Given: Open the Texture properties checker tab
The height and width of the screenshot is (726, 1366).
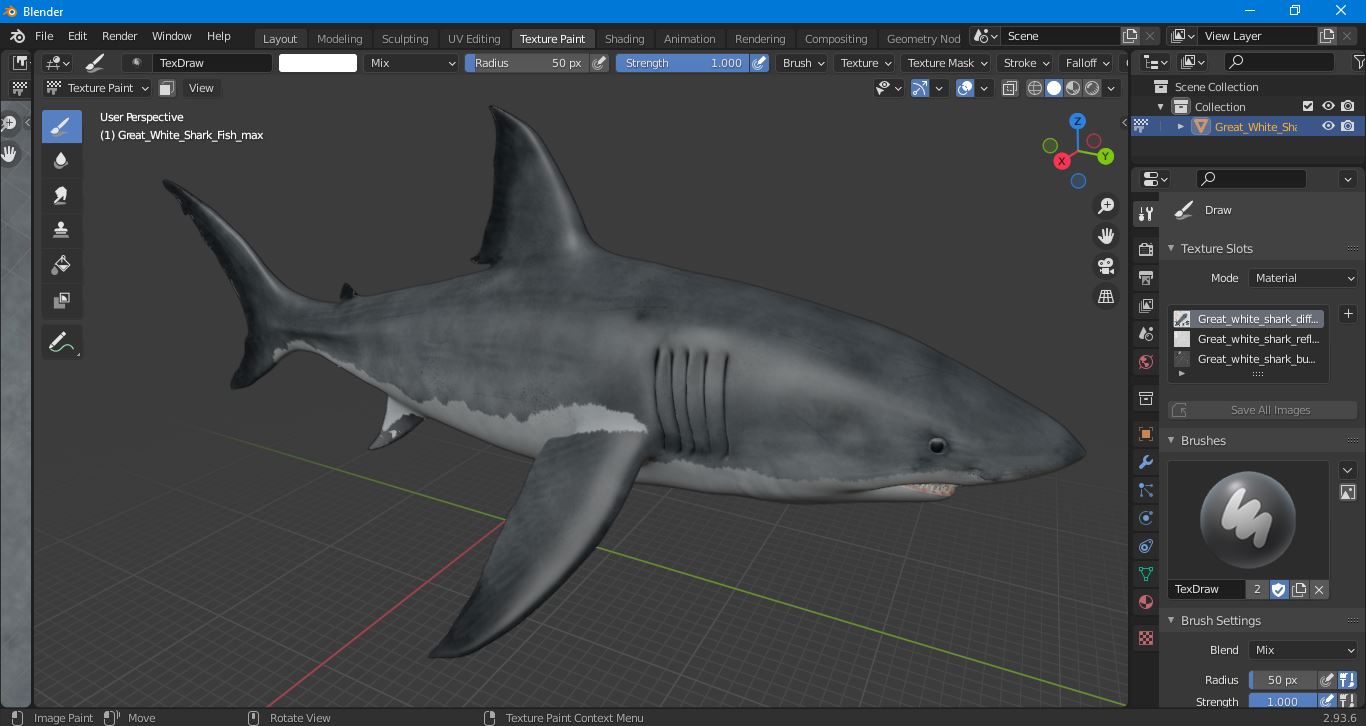Looking at the screenshot, I should [1146, 638].
